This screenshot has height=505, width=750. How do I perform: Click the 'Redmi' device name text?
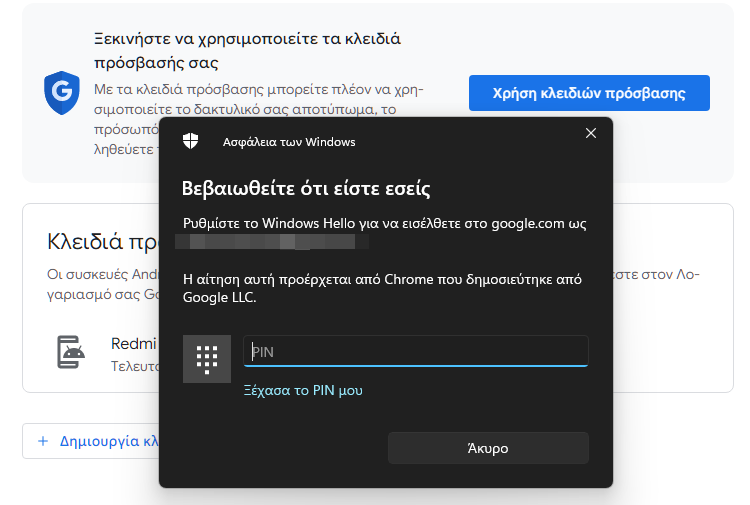[133, 343]
